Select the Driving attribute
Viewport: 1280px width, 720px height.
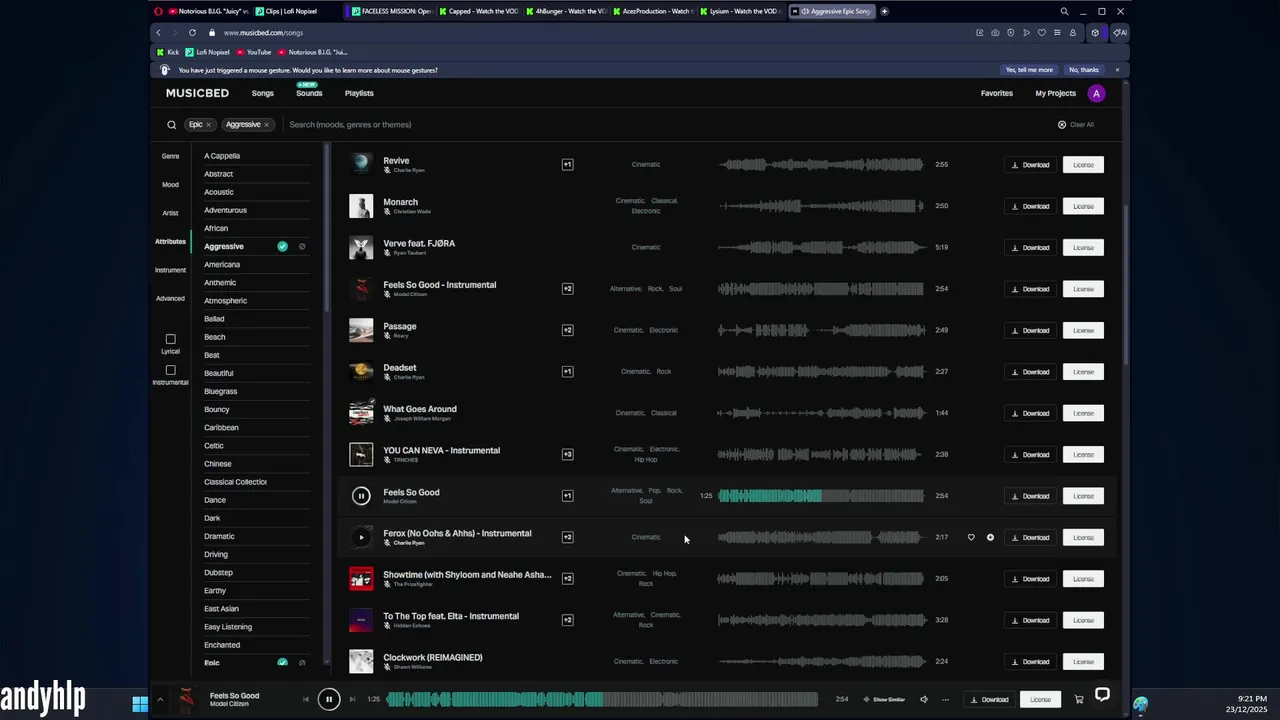[216, 554]
